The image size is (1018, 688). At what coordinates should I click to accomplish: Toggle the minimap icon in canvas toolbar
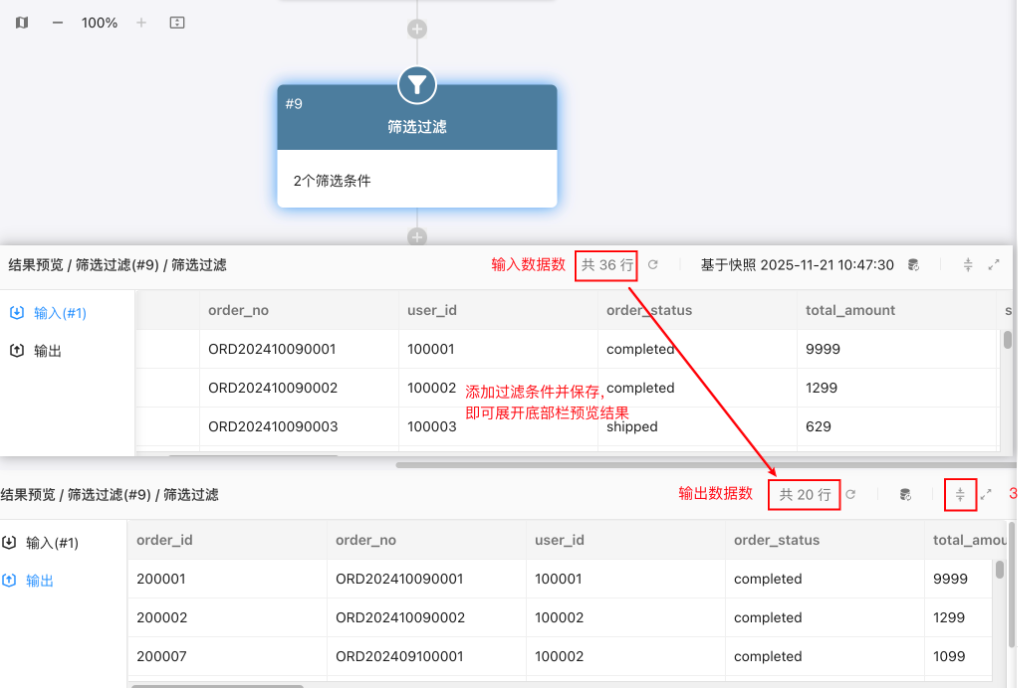point(22,22)
